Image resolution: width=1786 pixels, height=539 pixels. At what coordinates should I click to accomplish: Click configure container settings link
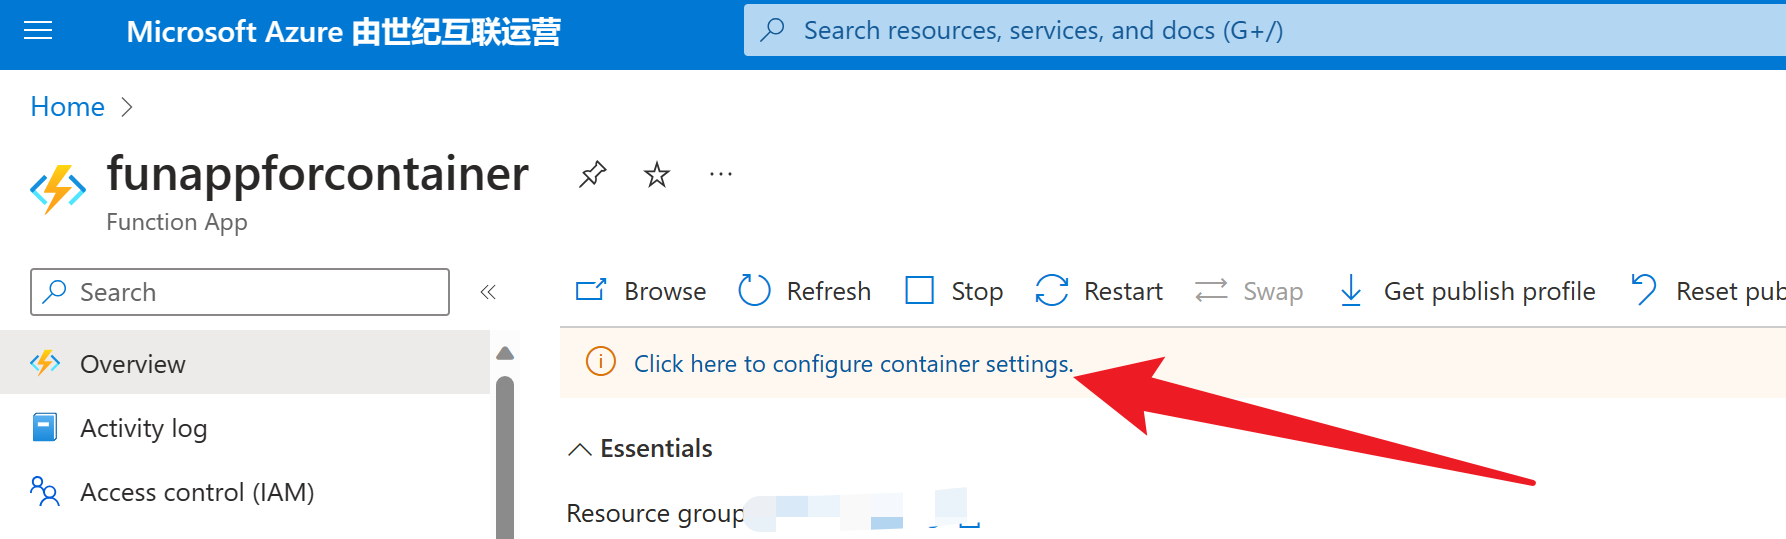click(x=853, y=364)
